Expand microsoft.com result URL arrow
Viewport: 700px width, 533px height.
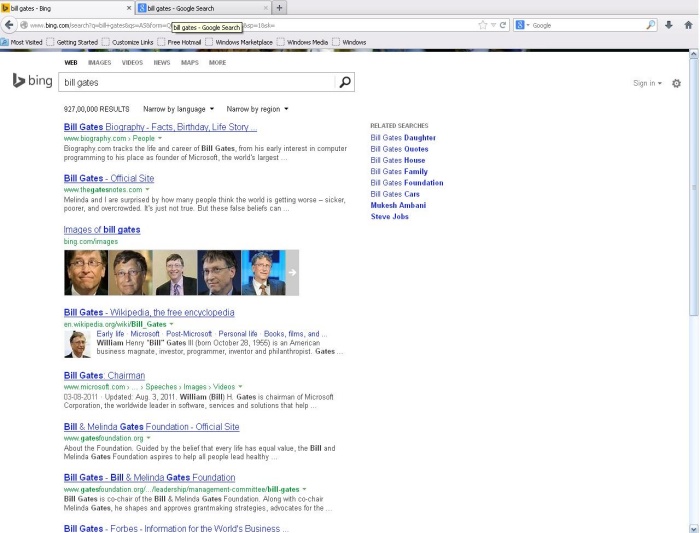point(240,387)
